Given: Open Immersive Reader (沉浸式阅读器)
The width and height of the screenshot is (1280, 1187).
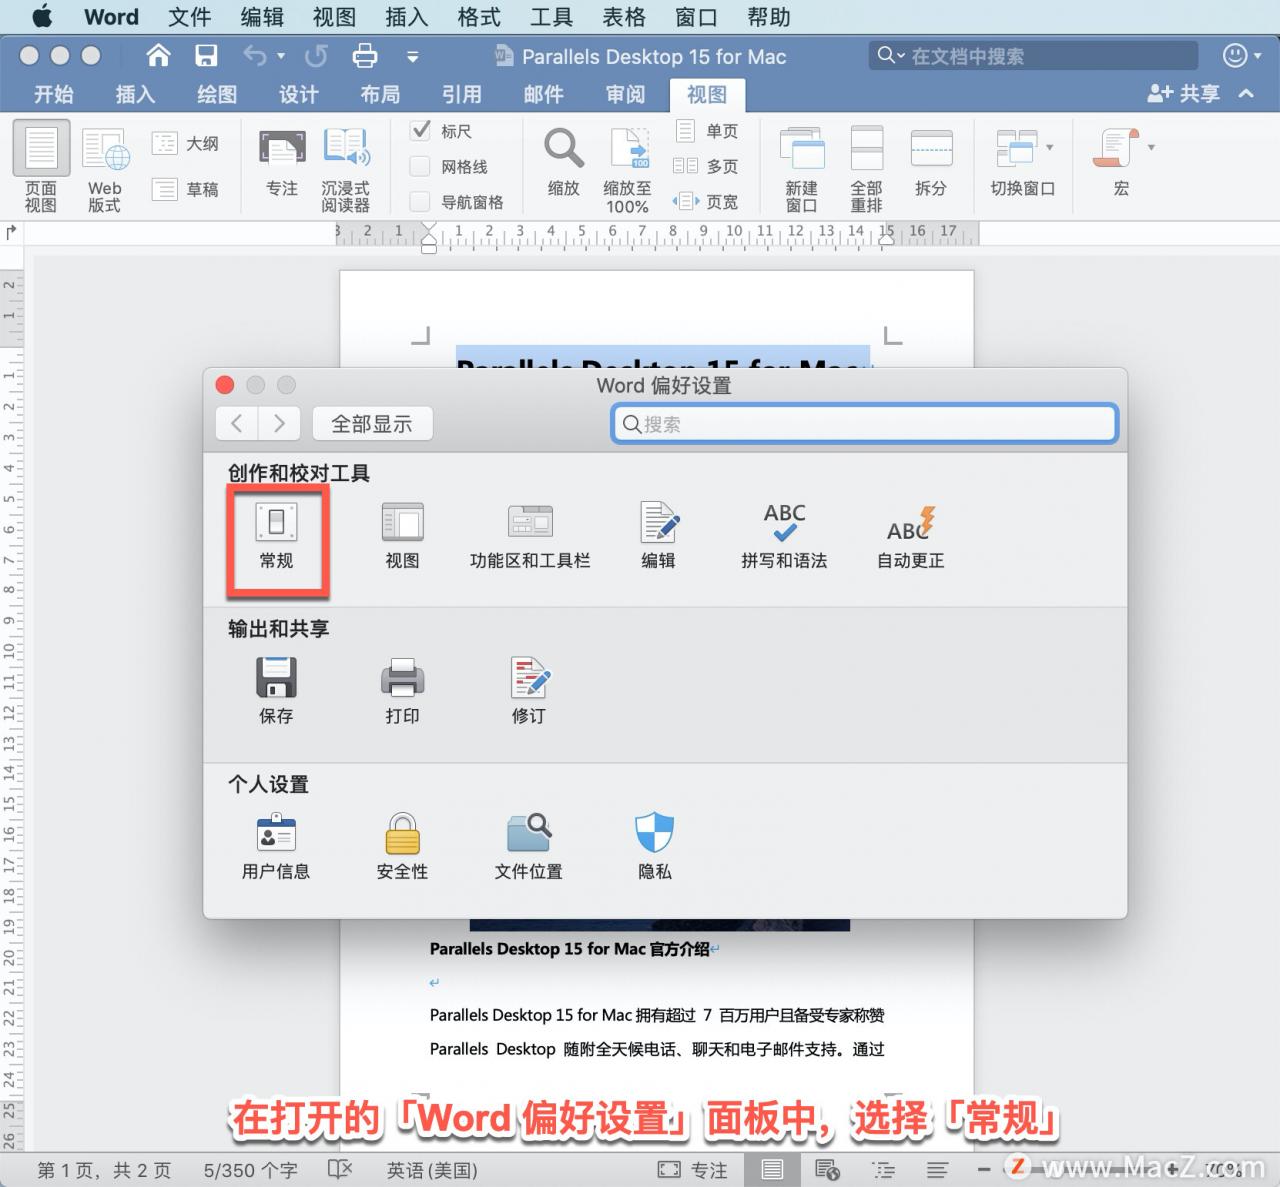Looking at the screenshot, I should 346,168.
